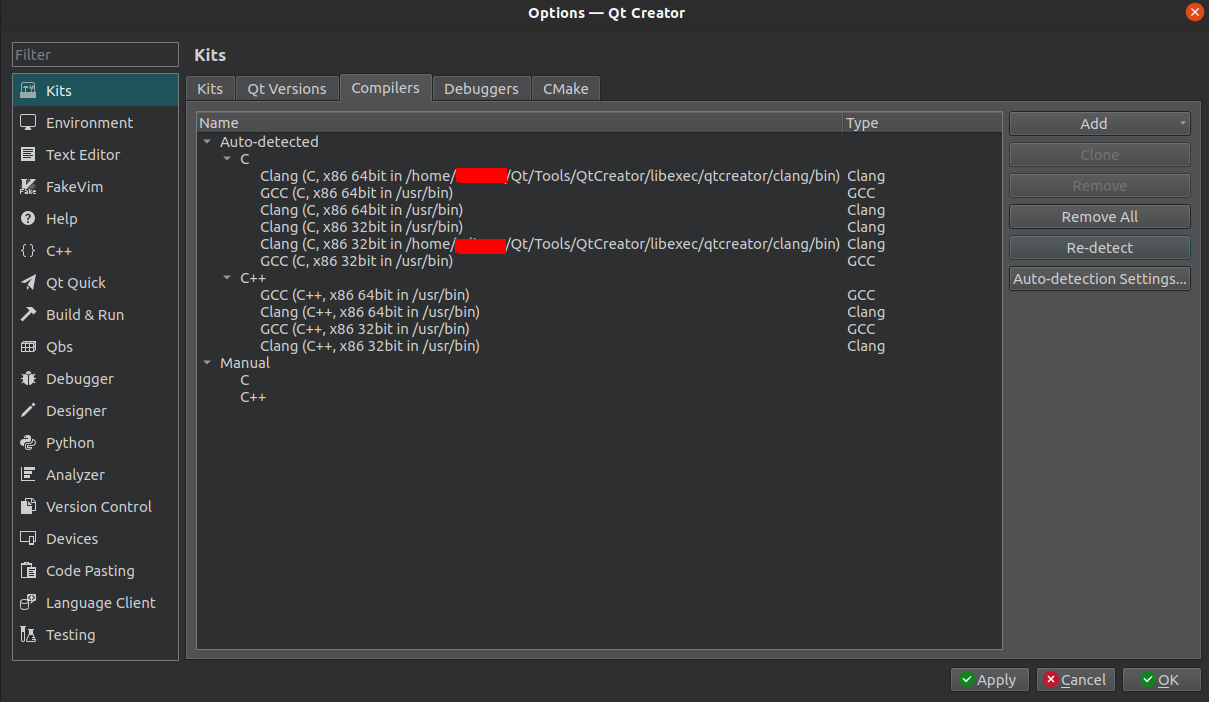Click the Filter input field

95,55
